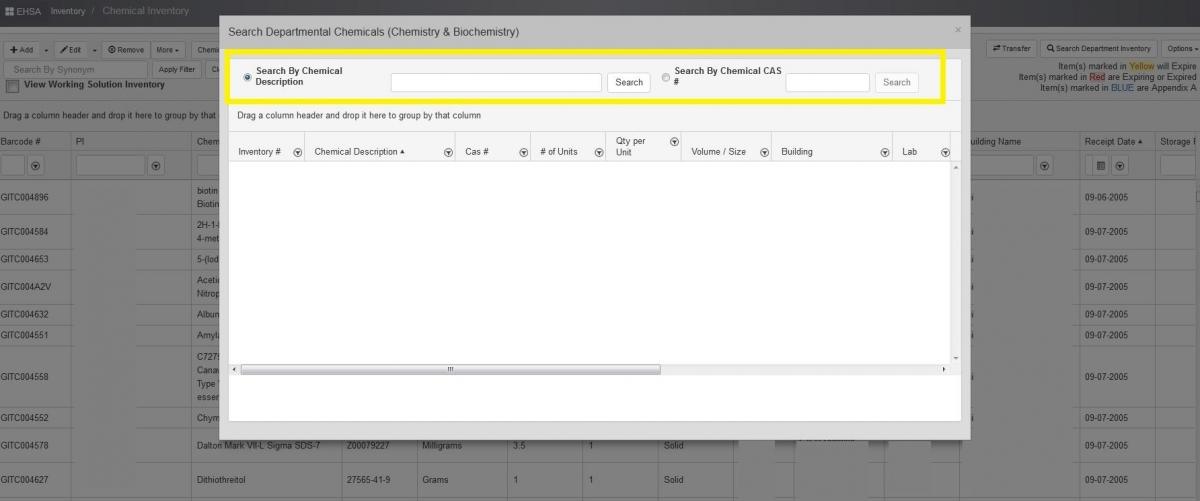1200x501 pixels.
Task: Expand the dropdown arrow beside Add
Action: (x=42, y=49)
